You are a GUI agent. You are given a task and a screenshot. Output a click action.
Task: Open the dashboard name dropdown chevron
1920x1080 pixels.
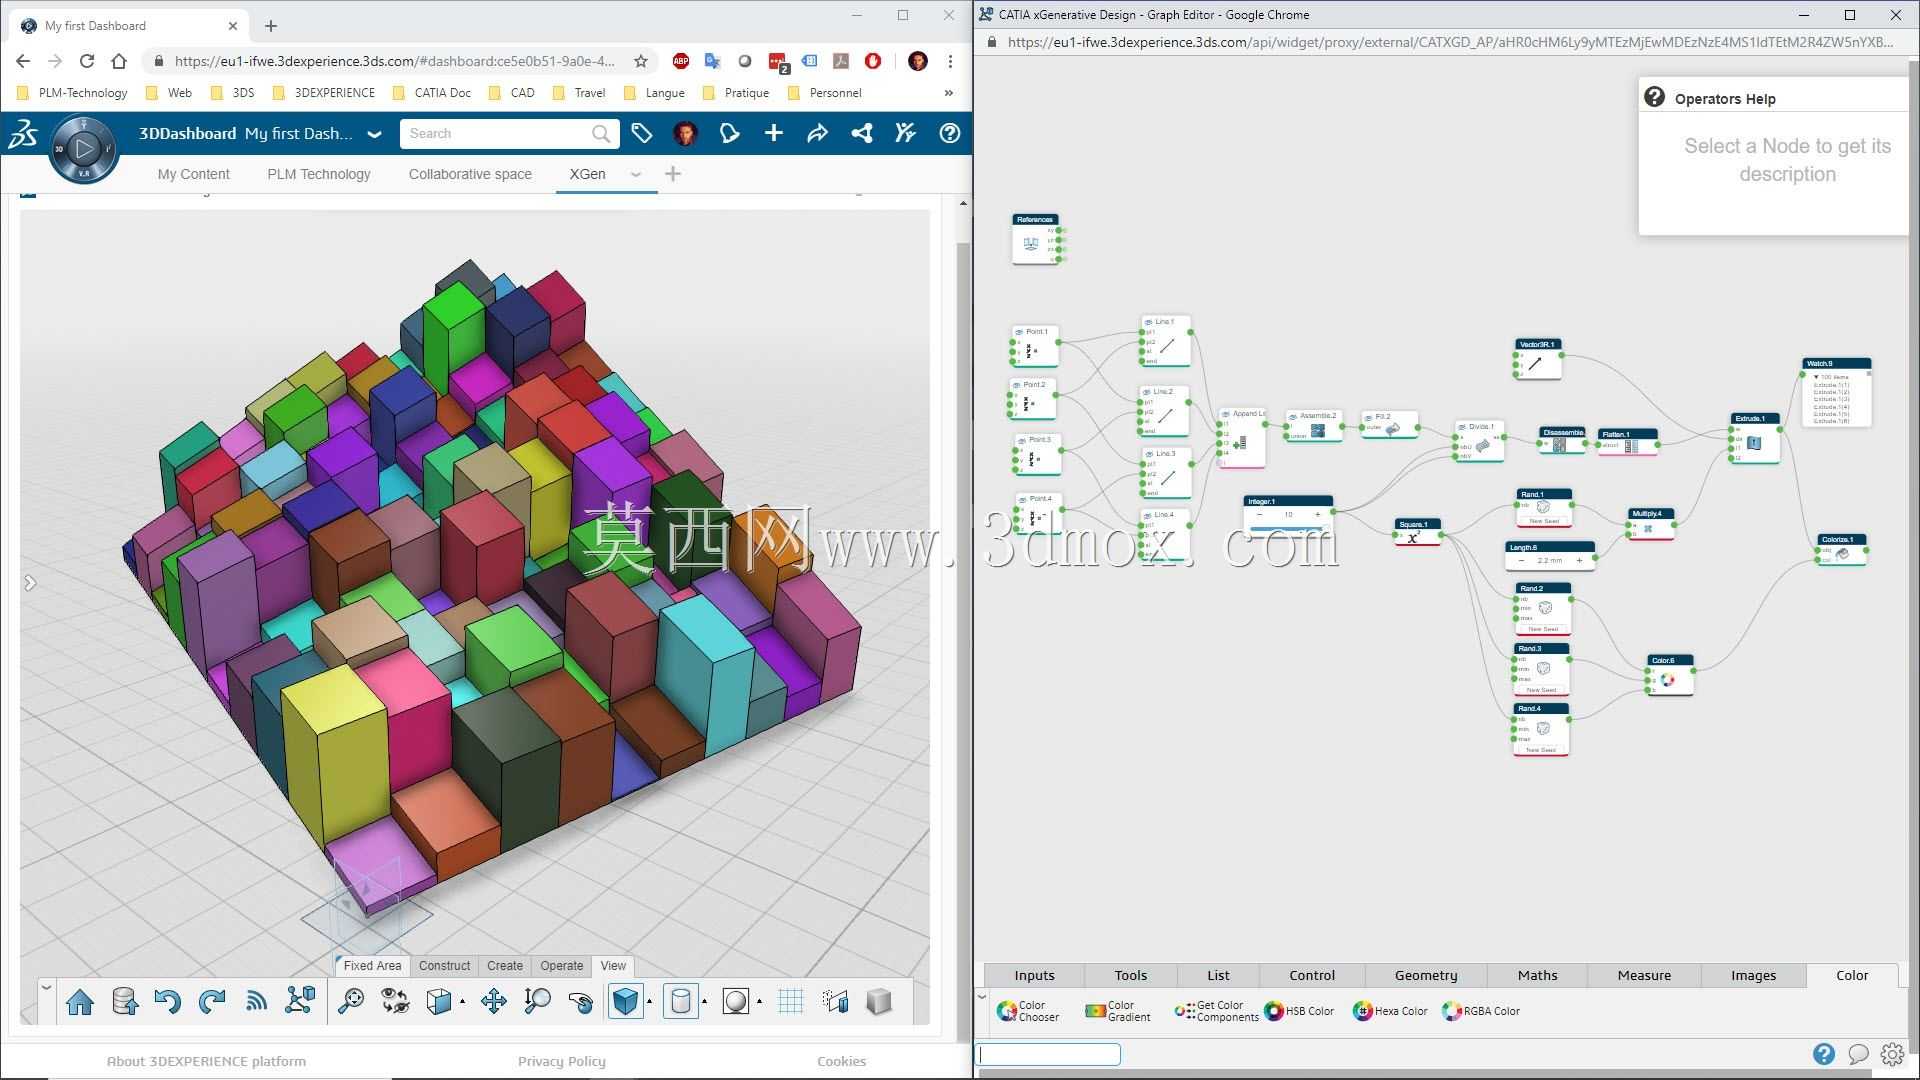pyautogui.click(x=374, y=134)
